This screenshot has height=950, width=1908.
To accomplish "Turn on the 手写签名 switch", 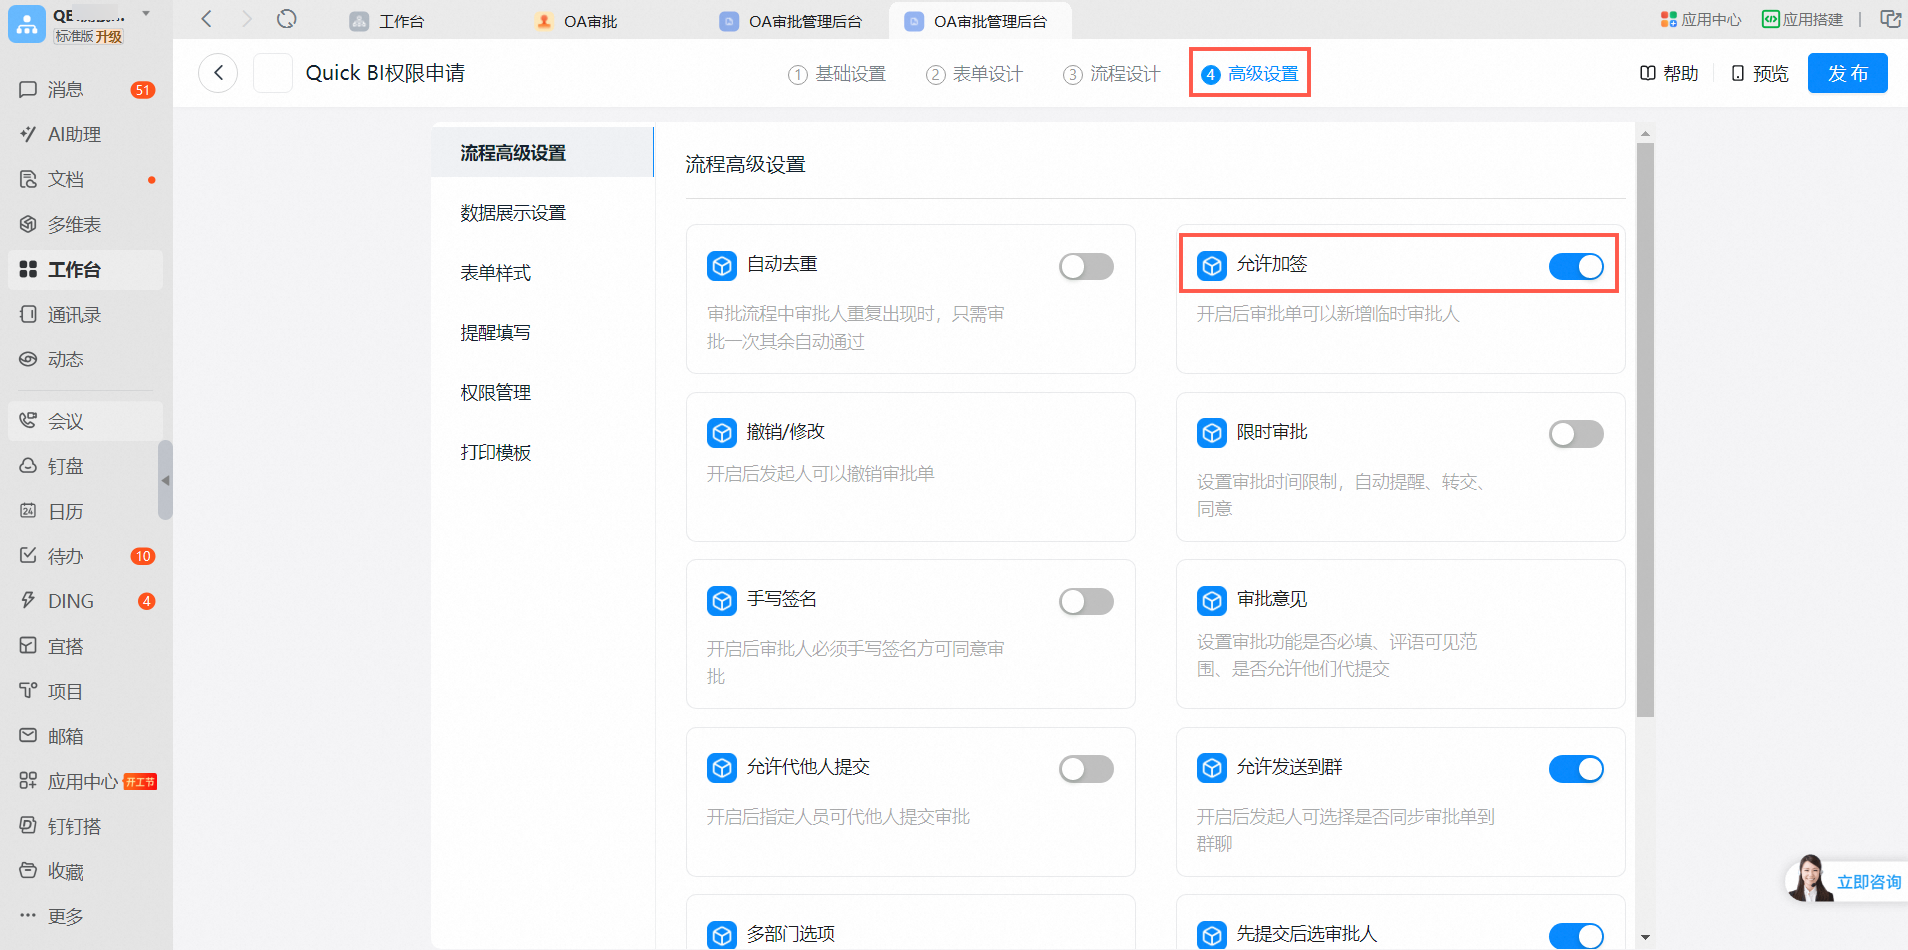I will pyautogui.click(x=1086, y=601).
